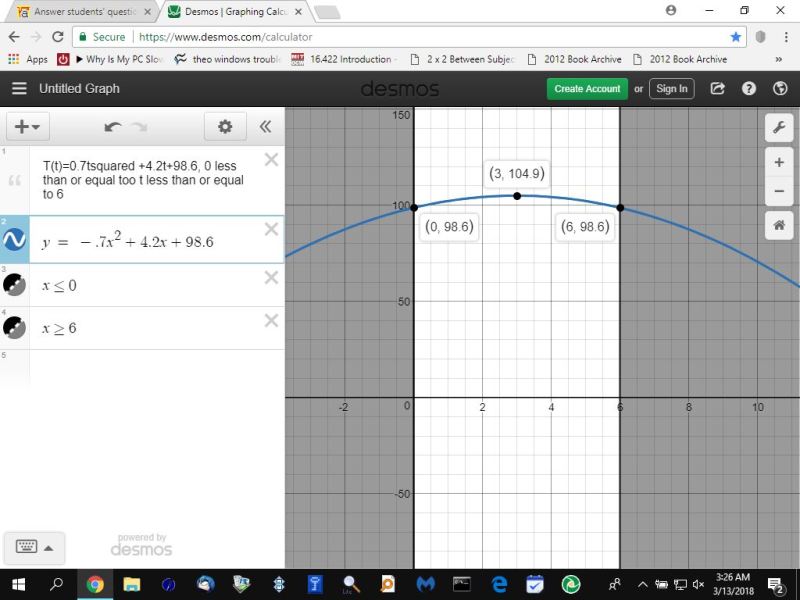The height and width of the screenshot is (600, 800).
Task: Add a new expression in empty row 5
Action: 156,367
